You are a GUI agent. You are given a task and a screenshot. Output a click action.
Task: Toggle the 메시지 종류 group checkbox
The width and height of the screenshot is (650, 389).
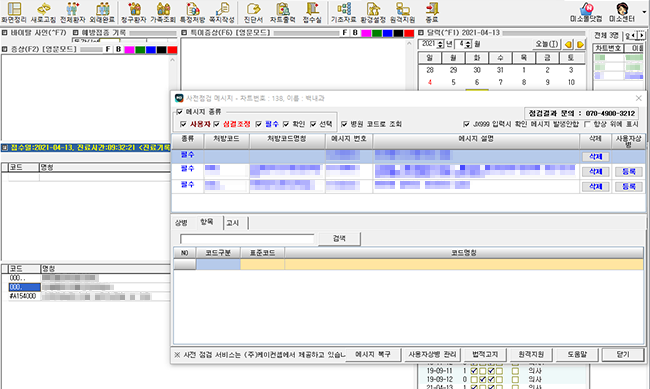point(179,112)
